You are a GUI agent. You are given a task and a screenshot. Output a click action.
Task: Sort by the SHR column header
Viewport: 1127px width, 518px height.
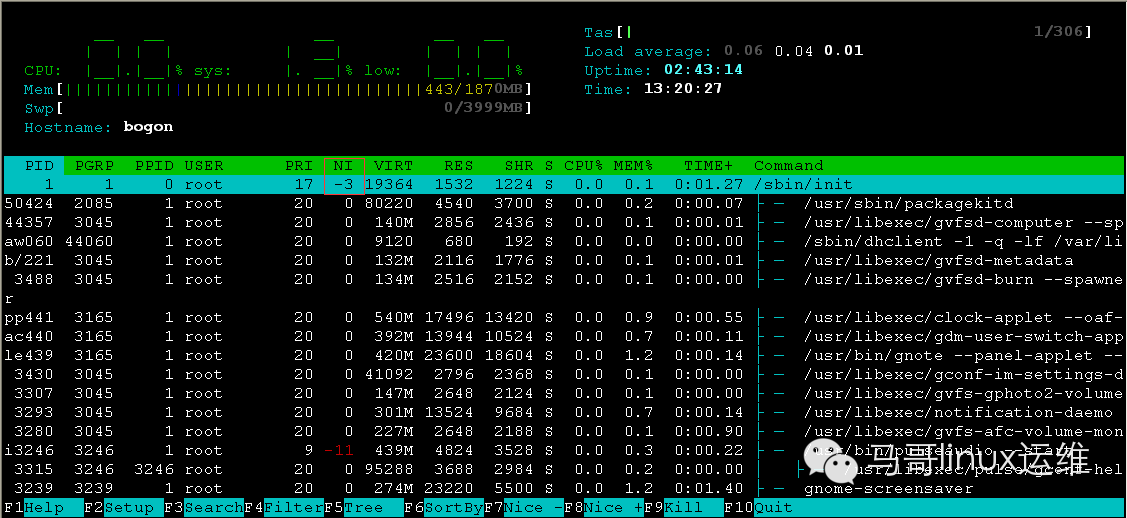click(x=519, y=165)
